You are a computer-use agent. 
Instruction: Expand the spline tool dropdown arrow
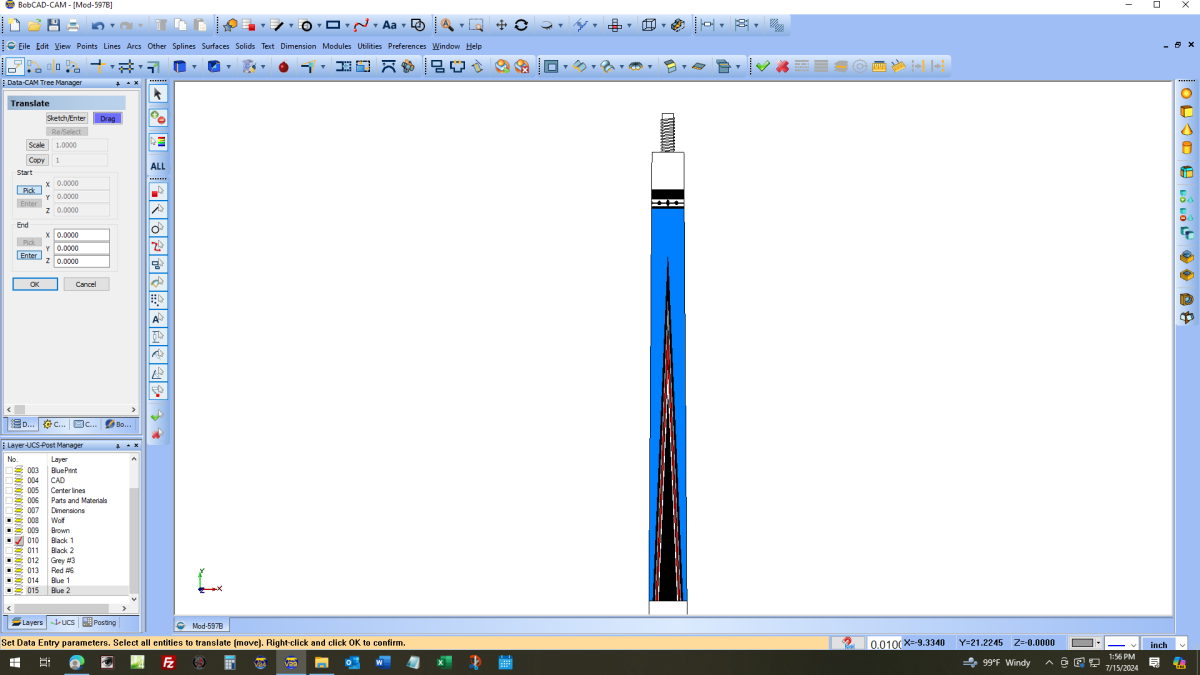(x=374, y=25)
